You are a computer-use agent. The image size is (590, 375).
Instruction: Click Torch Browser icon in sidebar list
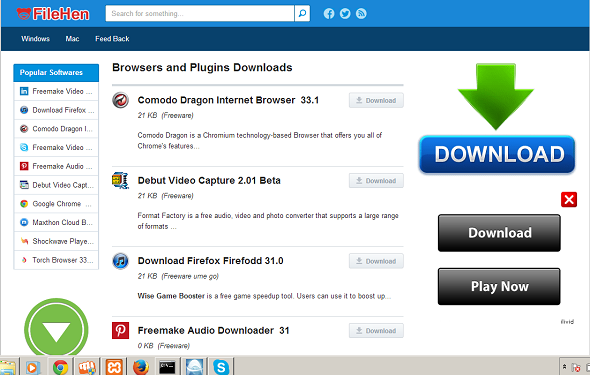coord(24,260)
